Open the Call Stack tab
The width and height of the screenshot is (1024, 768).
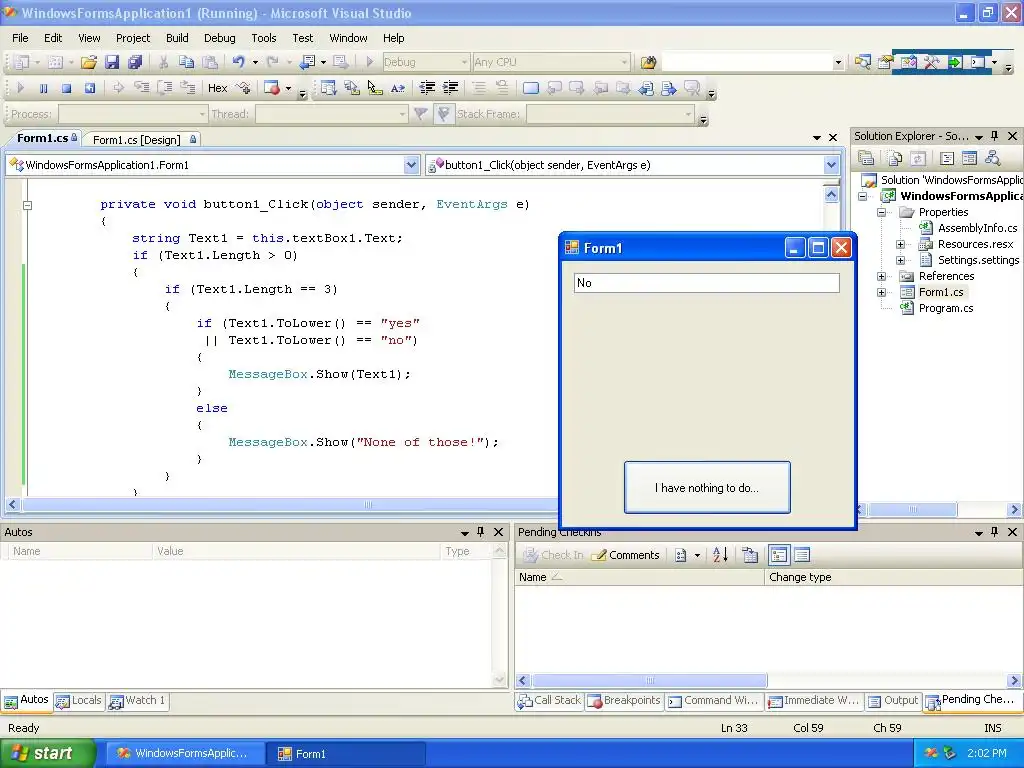[x=549, y=701]
